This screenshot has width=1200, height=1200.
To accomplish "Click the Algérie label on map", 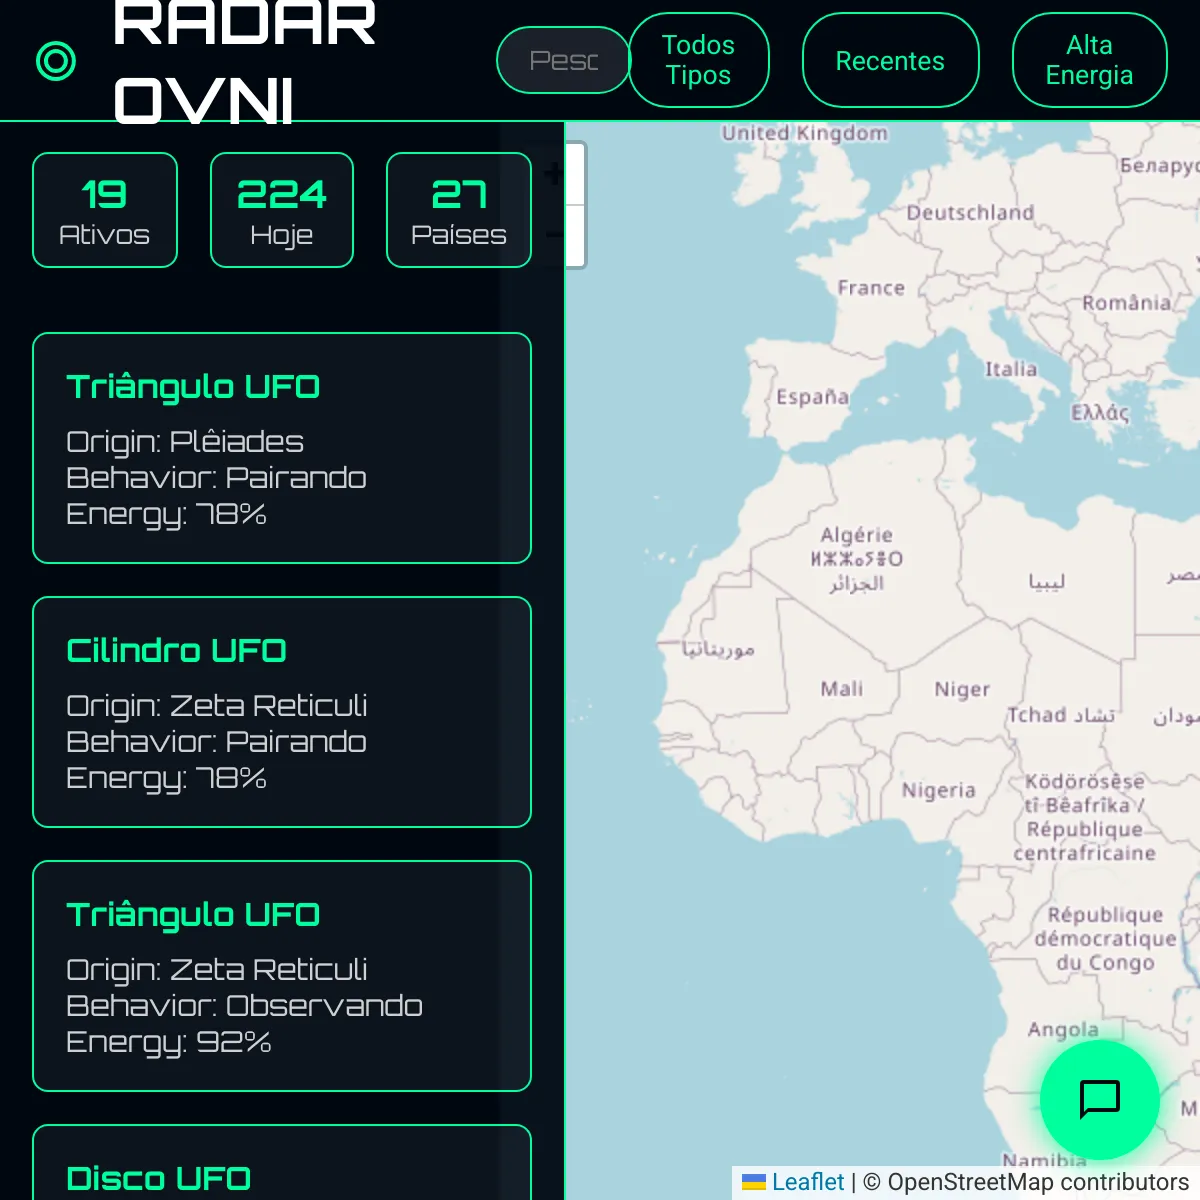I will point(857,535).
